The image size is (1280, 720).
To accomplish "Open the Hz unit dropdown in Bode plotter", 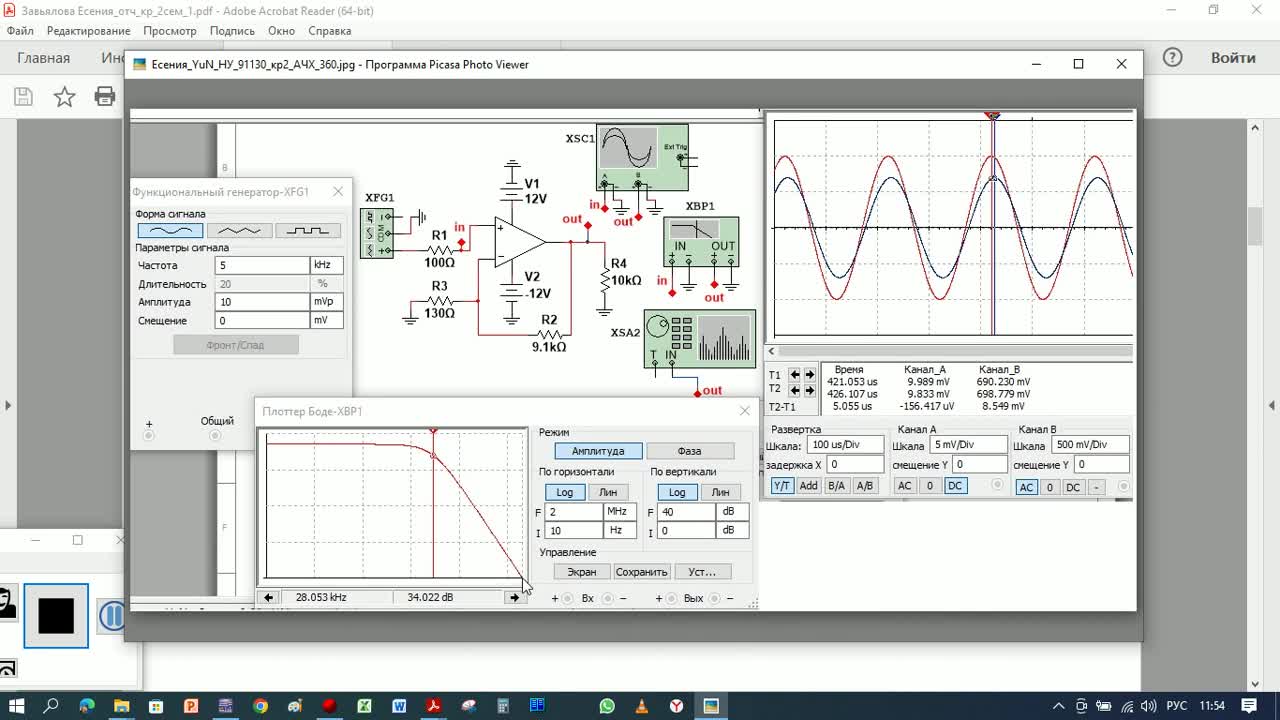I will [x=620, y=530].
